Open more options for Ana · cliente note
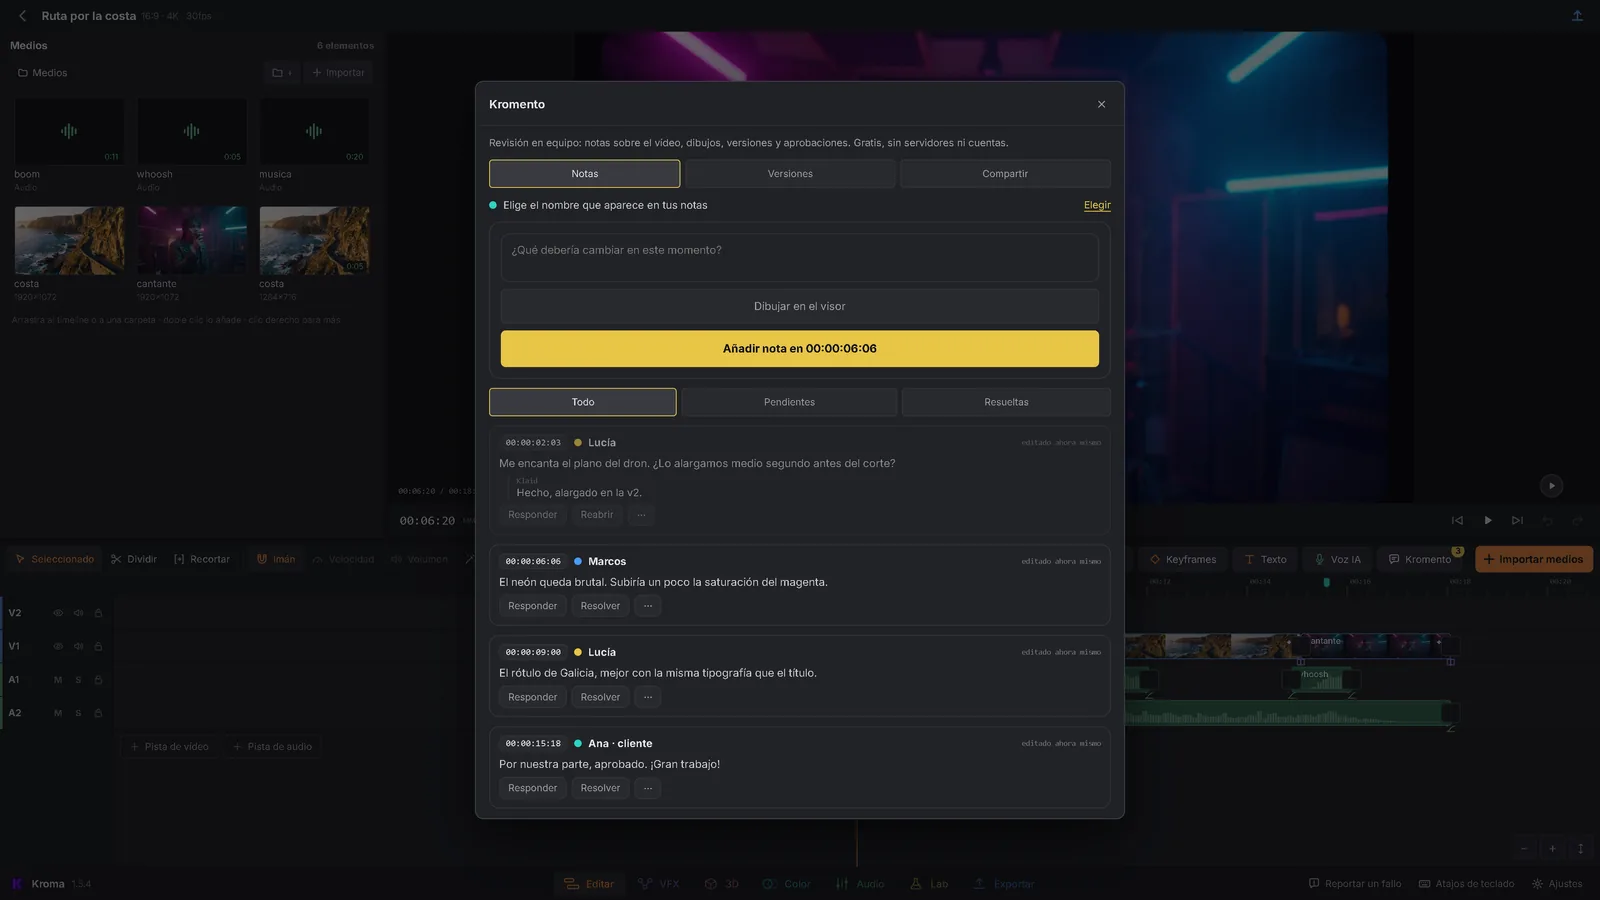The height and width of the screenshot is (900, 1600). [648, 788]
